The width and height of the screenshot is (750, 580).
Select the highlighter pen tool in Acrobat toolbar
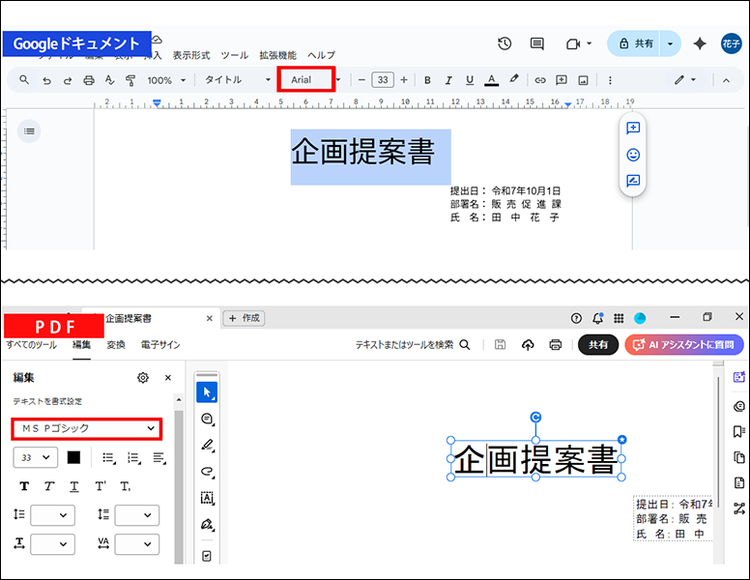[207, 444]
